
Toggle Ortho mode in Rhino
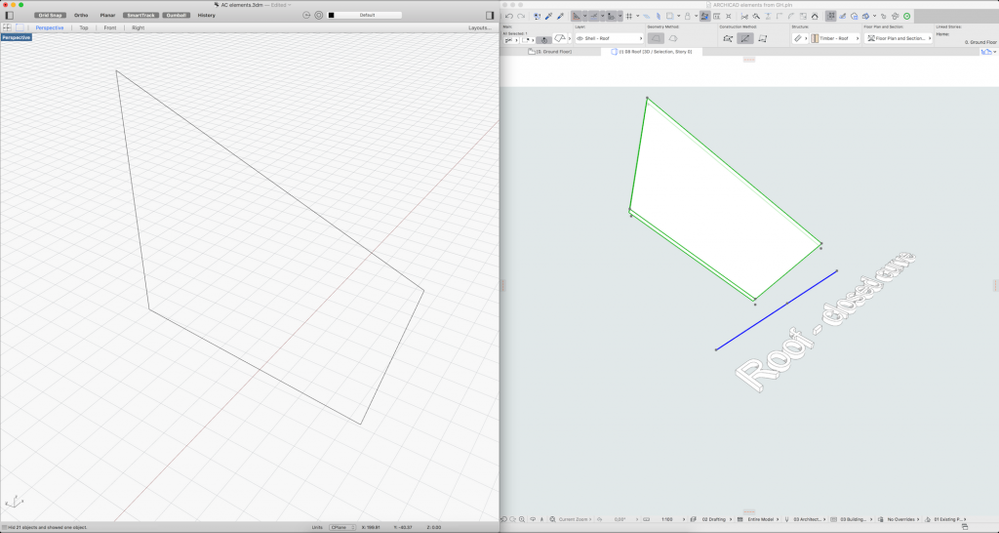[x=81, y=15]
